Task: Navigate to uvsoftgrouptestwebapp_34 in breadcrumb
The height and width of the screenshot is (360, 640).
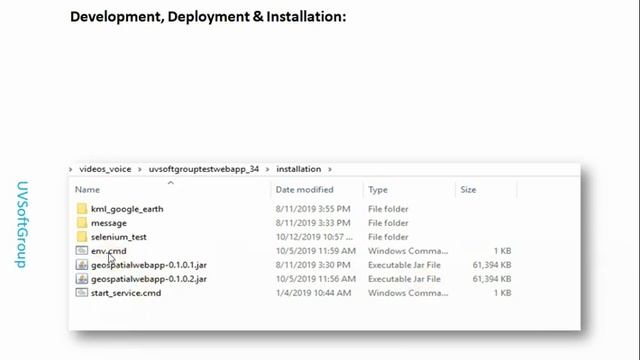Action: [x=204, y=169]
